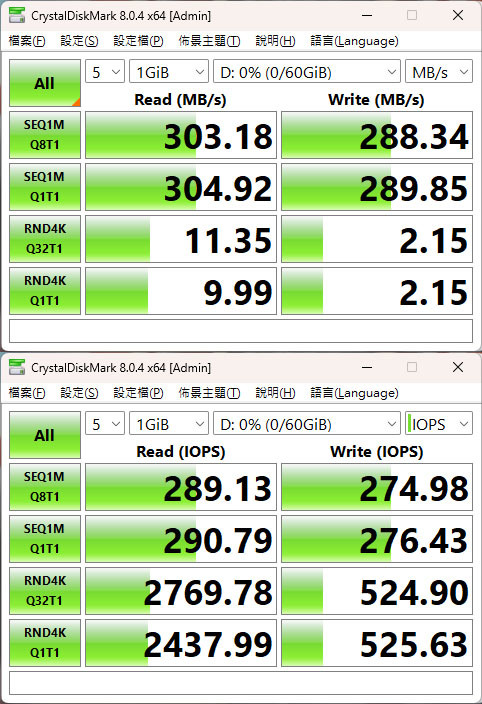
Task: Open 佈景主題(T) menu in bottom window
Action: click(x=209, y=393)
